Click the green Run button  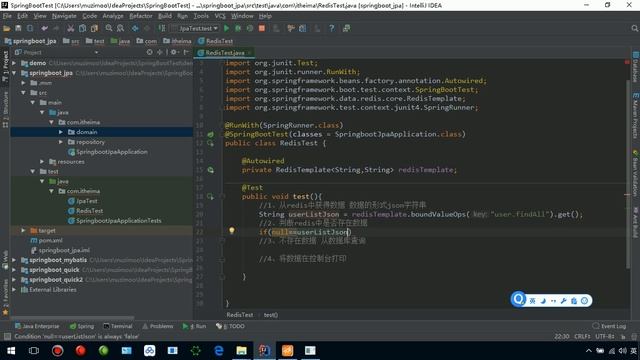click(227, 28)
